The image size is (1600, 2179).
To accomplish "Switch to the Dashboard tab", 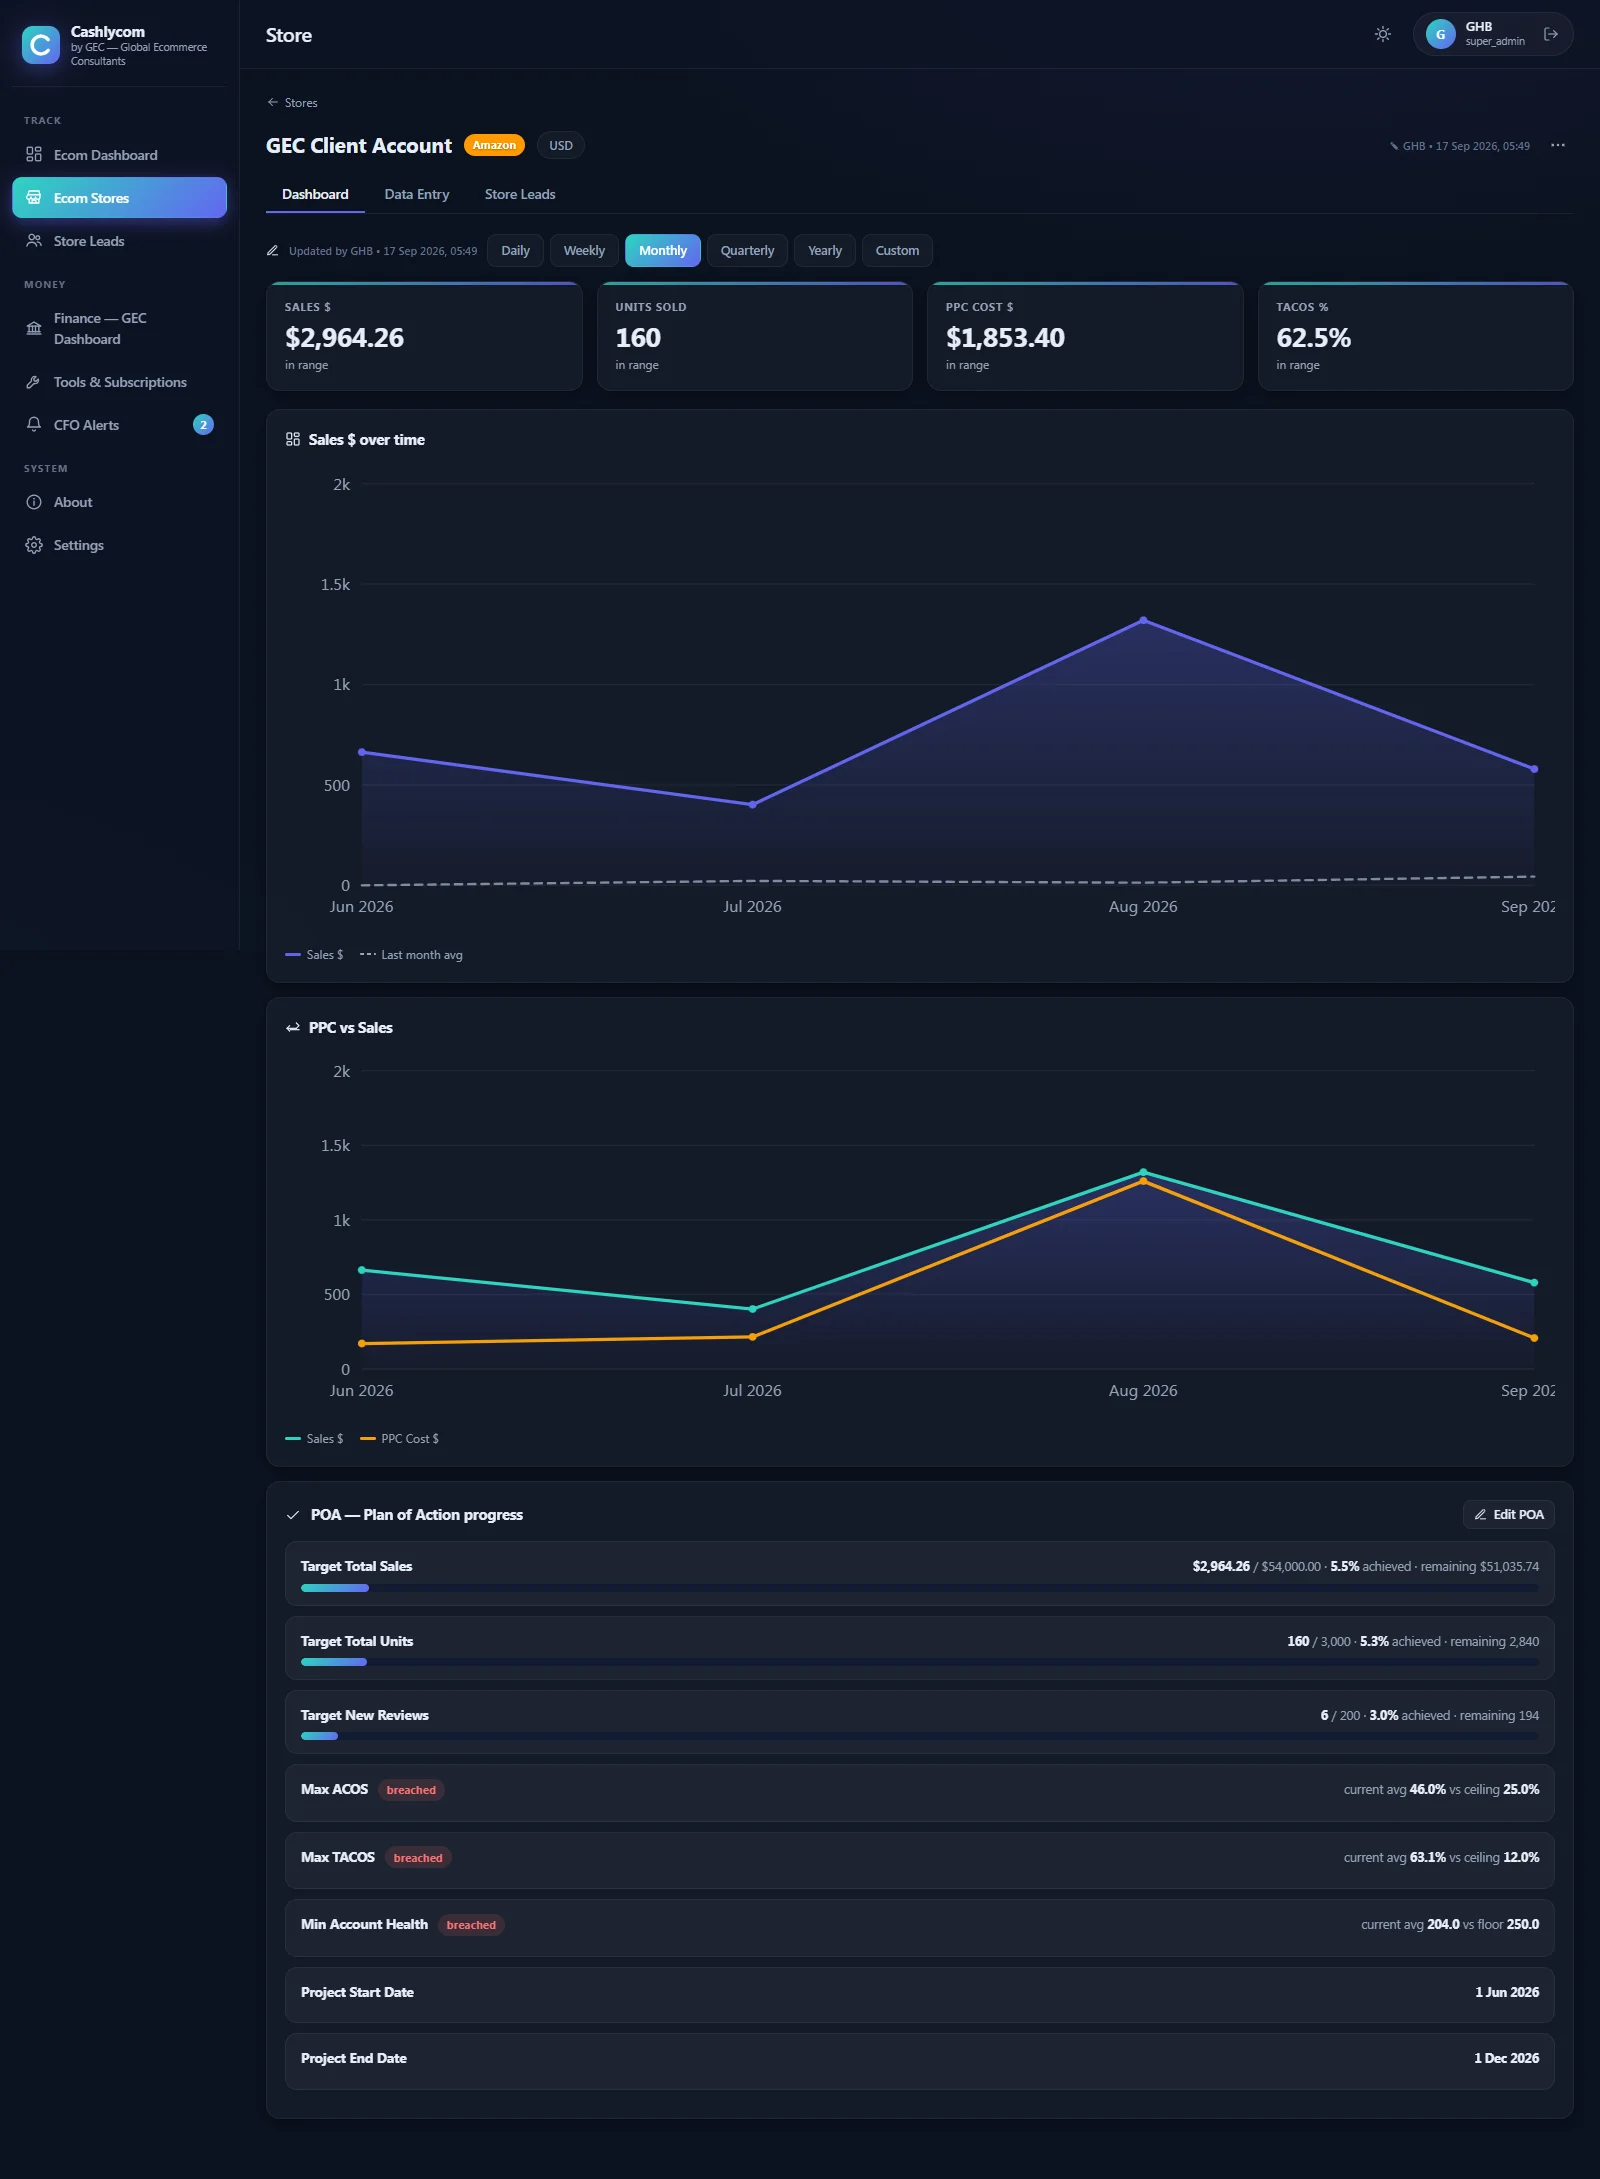I will 315,194.
